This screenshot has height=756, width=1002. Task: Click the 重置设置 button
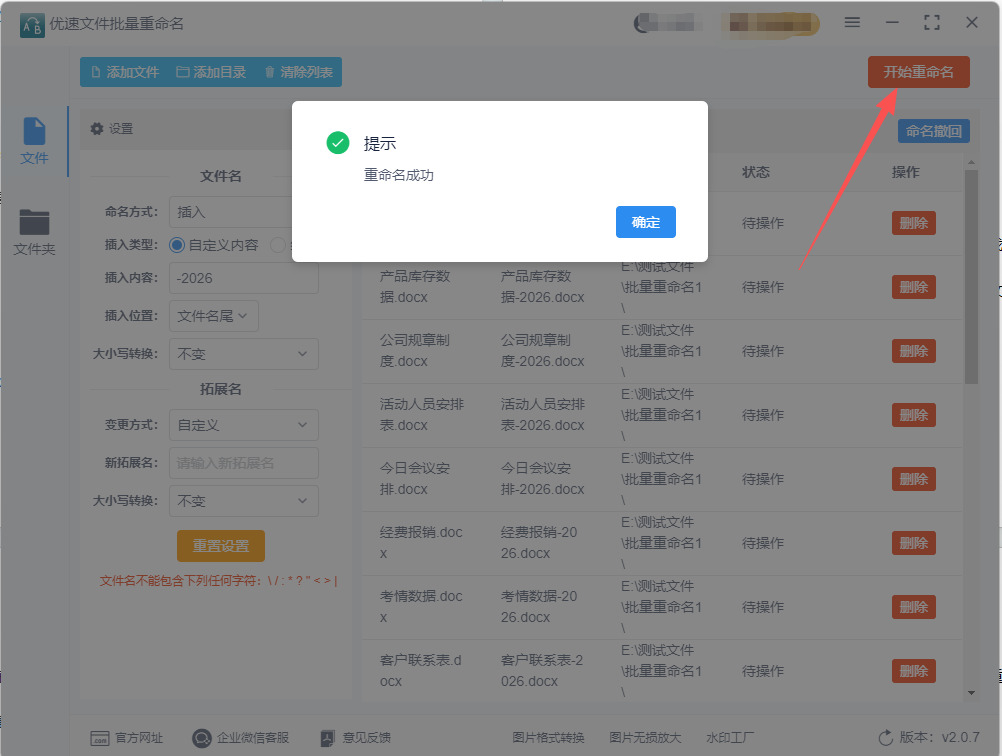click(x=220, y=546)
